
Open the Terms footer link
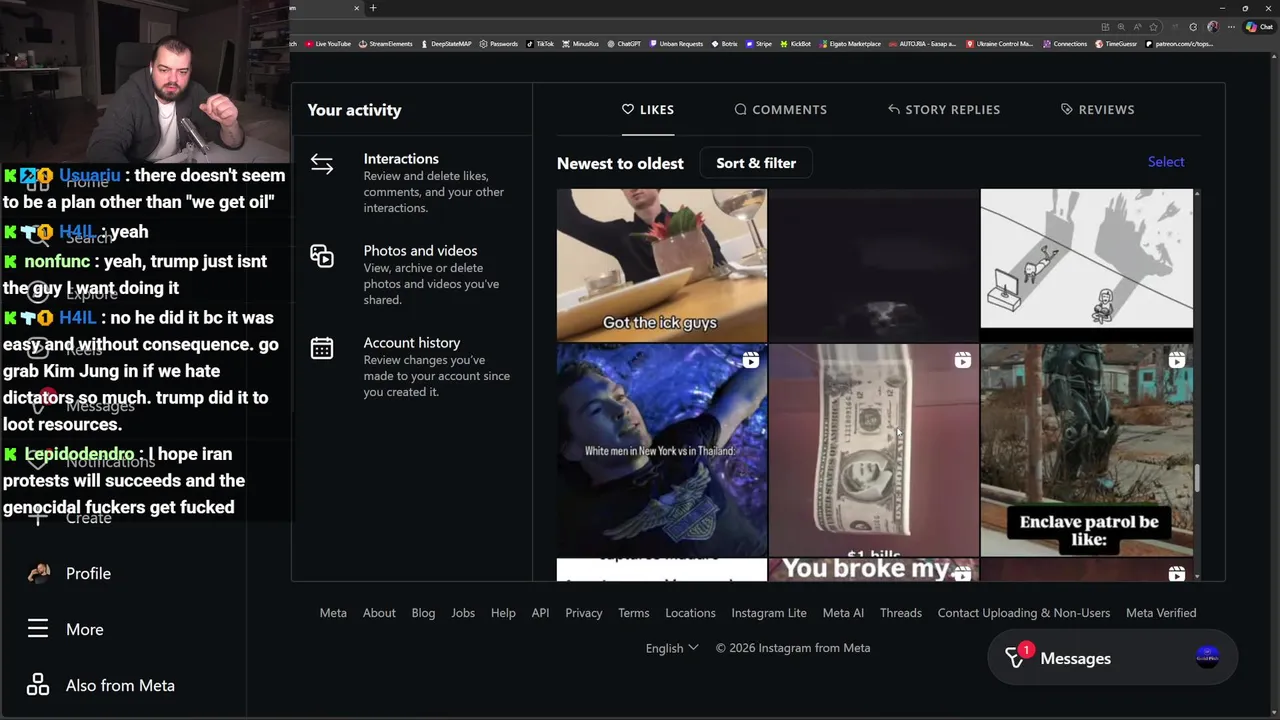click(633, 613)
